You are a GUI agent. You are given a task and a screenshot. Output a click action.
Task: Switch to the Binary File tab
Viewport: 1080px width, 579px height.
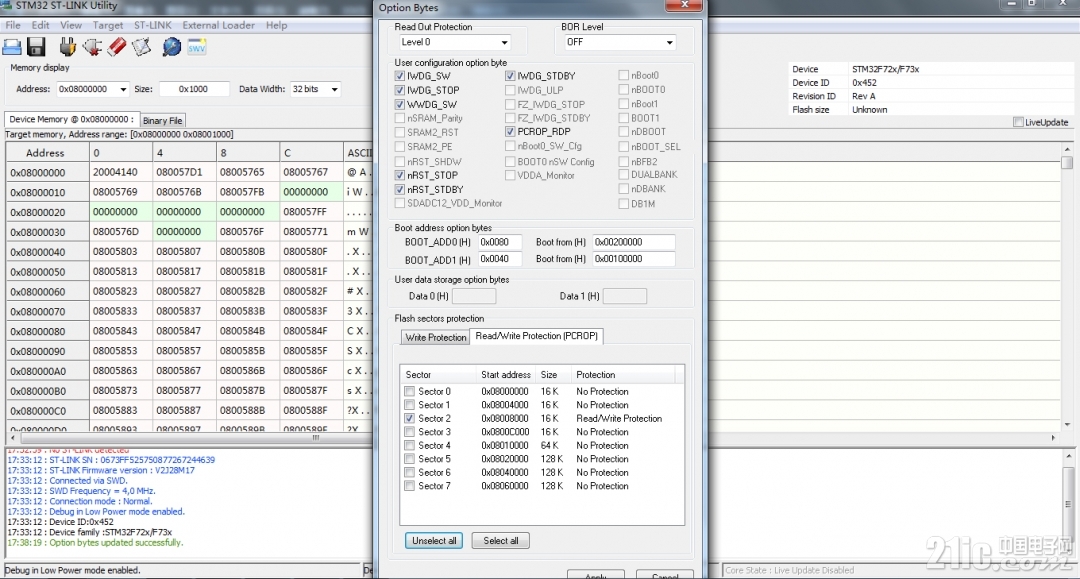(163, 120)
